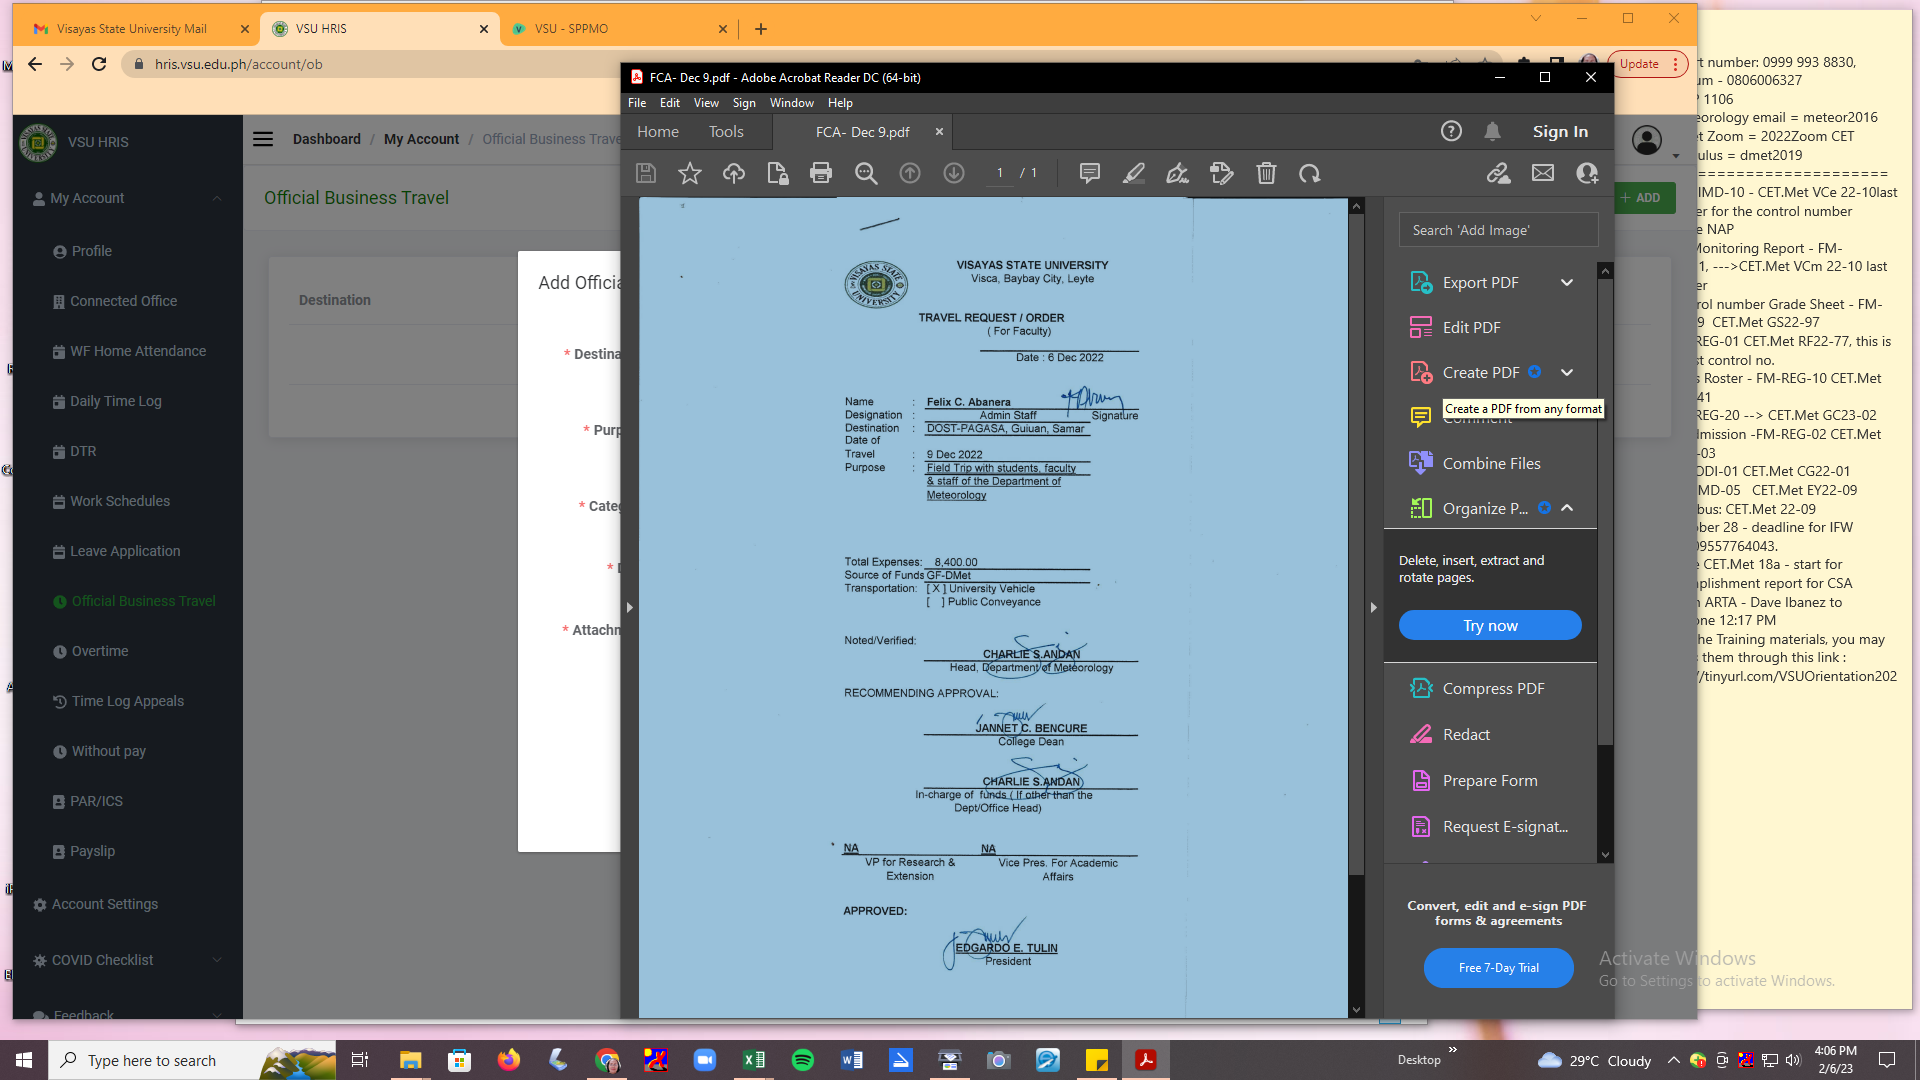Expand the Export PDF options
Image resolution: width=1920 pixels, height=1080 pixels.
1567,282
